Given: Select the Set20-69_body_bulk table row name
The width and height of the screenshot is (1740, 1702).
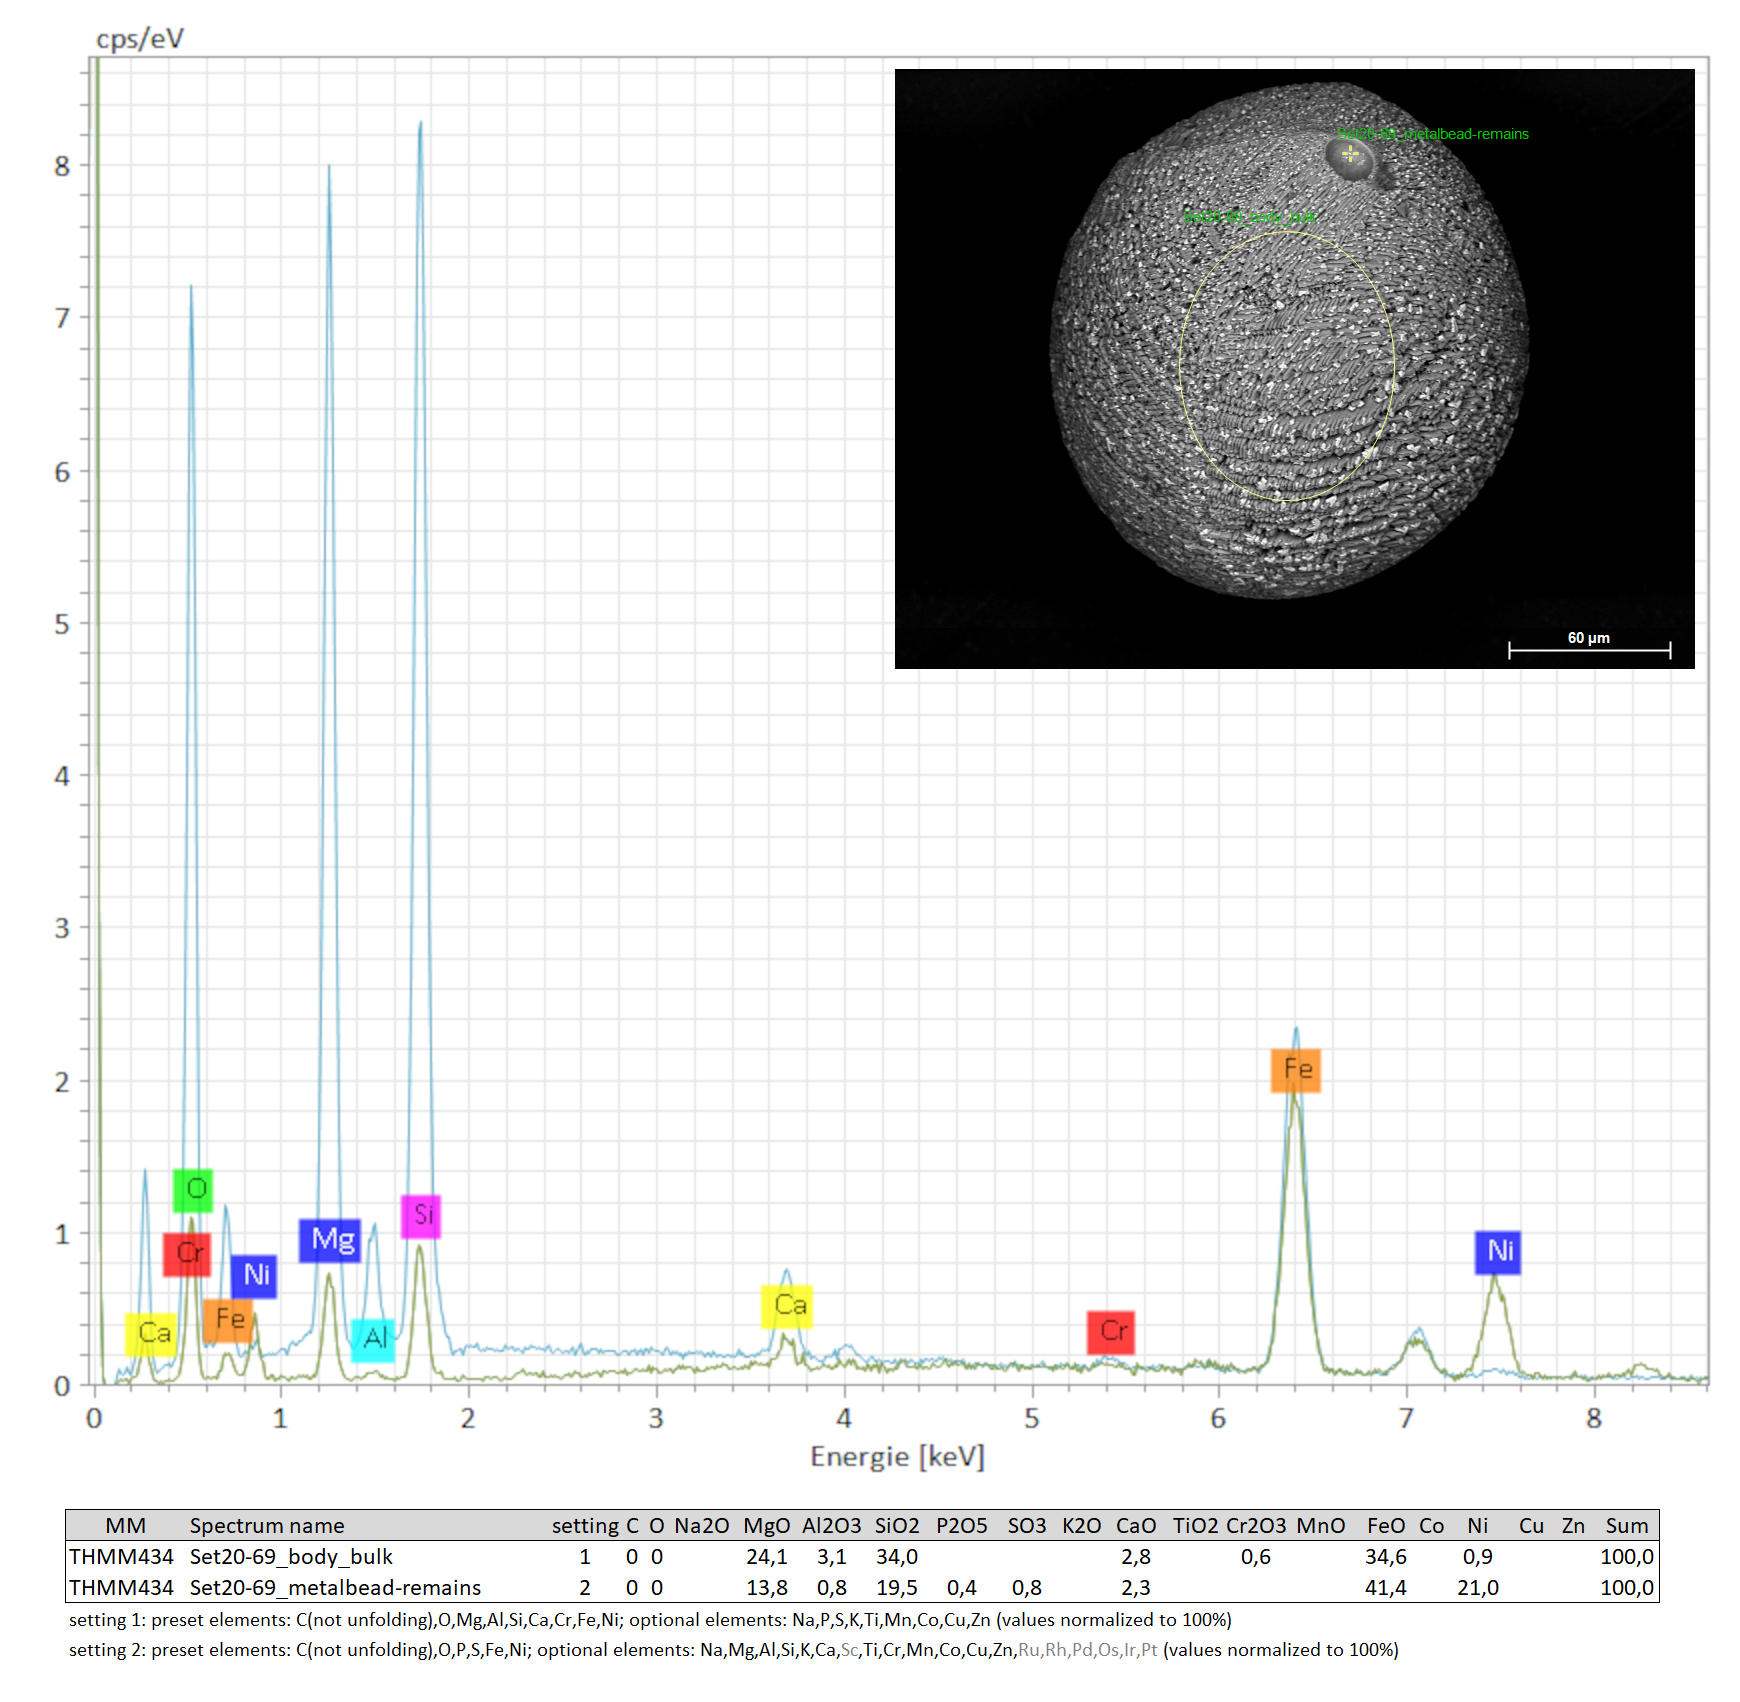Looking at the screenshot, I should click(x=291, y=1556).
